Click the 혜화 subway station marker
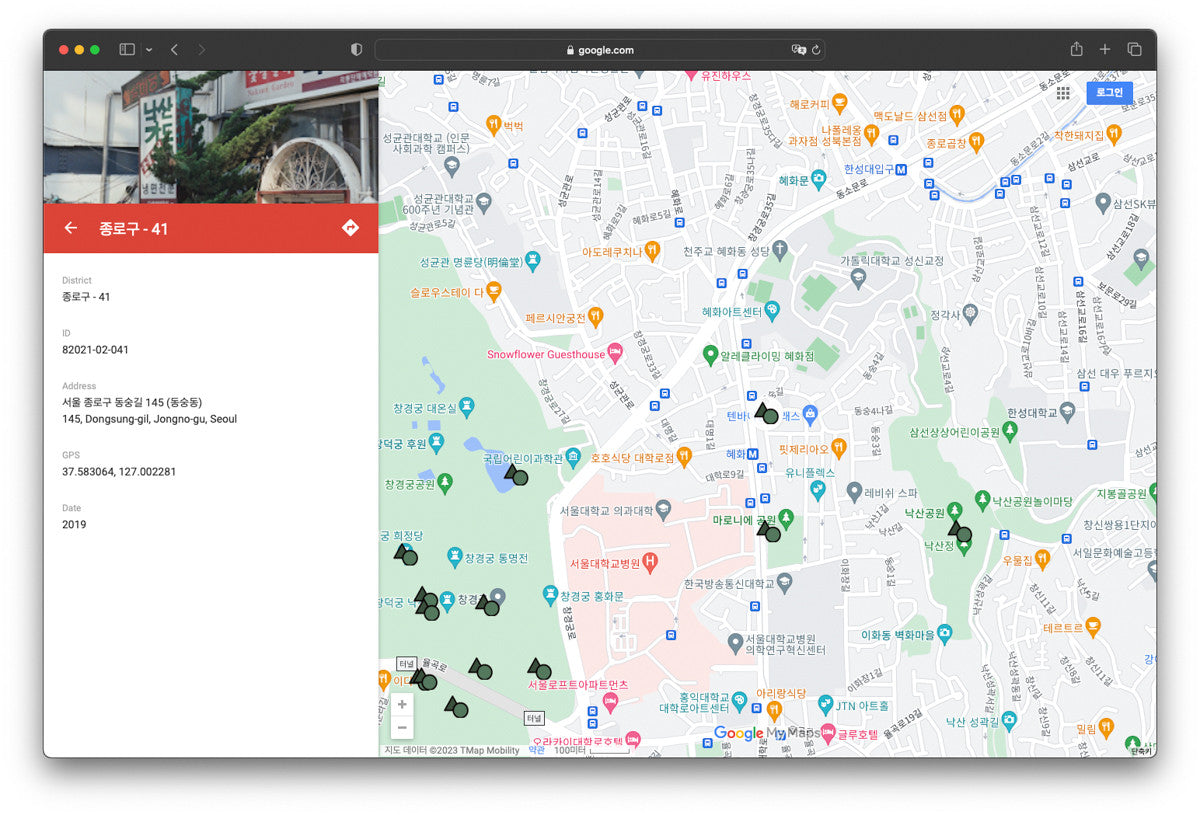Image resolution: width=1200 pixels, height=815 pixels. point(753,454)
